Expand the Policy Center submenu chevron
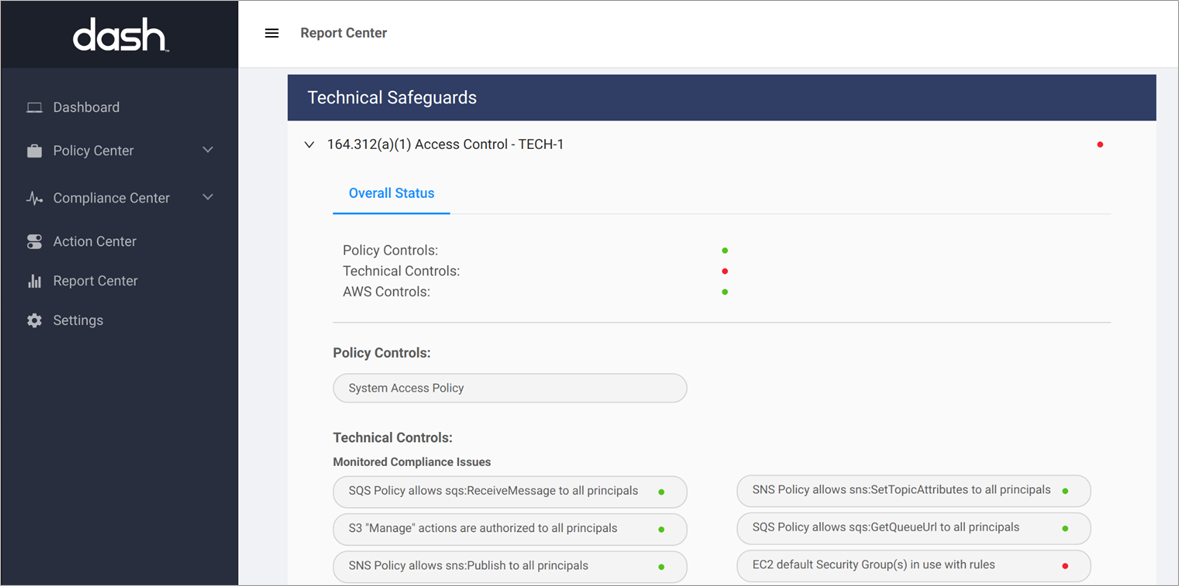The image size is (1179, 586). 208,150
